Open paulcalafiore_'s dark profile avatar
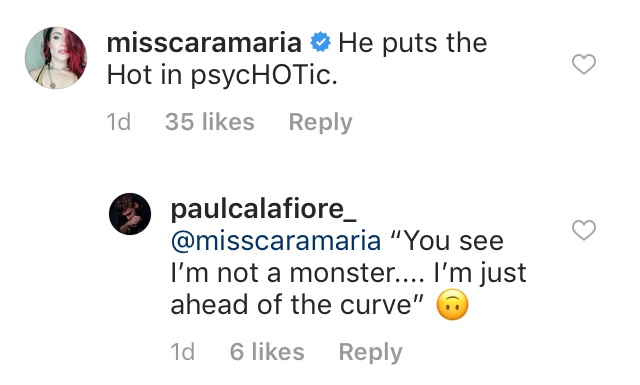Screen dimensions: 640x385 pyautogui.click(x=130, y=214)
